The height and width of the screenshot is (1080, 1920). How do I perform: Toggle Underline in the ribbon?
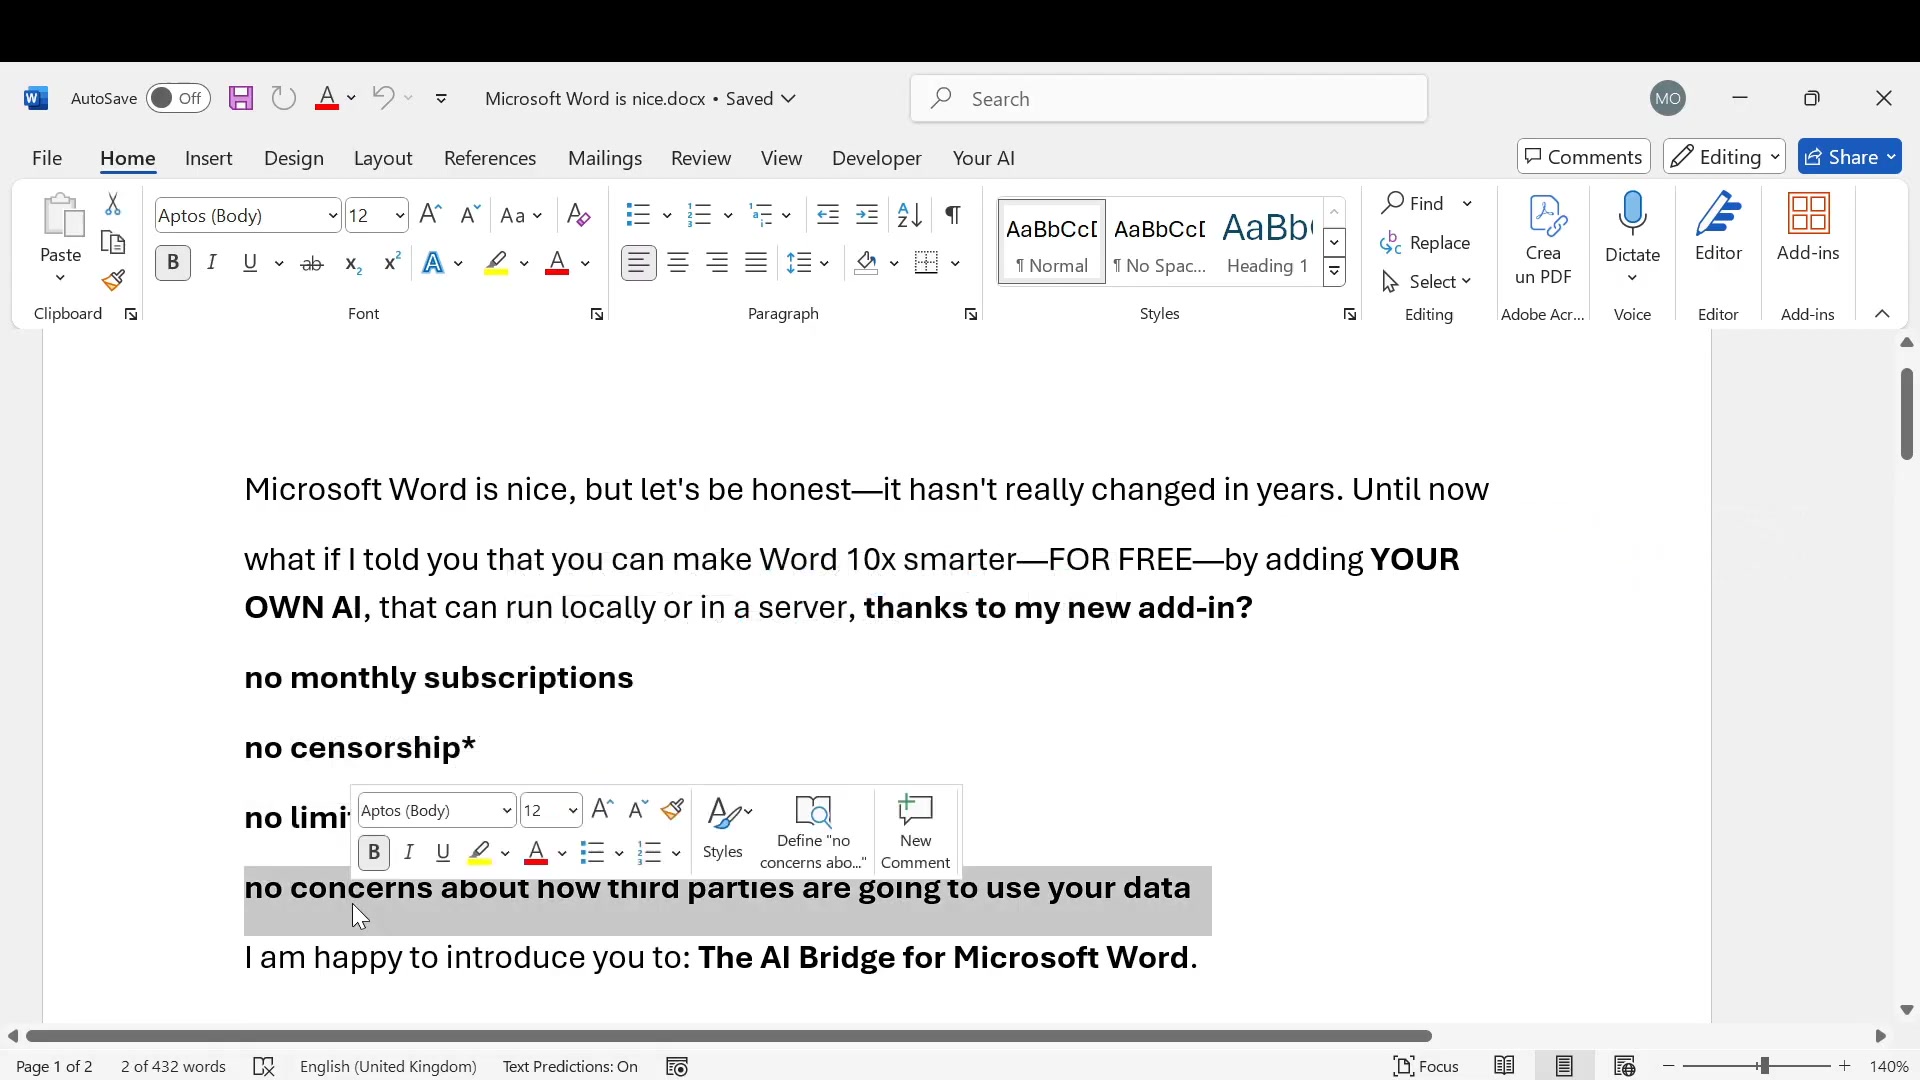250,263
